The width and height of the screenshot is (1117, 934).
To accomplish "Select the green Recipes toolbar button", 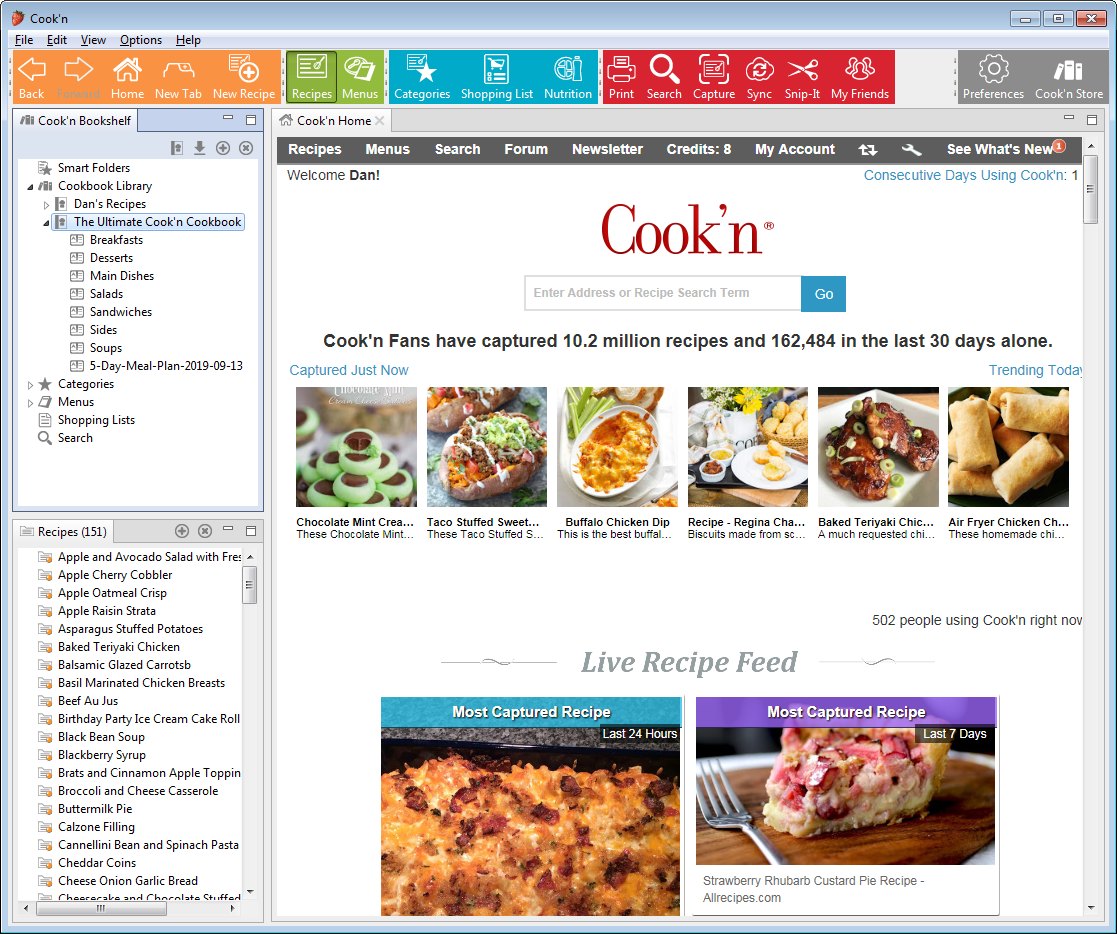I will pos(311,77).
